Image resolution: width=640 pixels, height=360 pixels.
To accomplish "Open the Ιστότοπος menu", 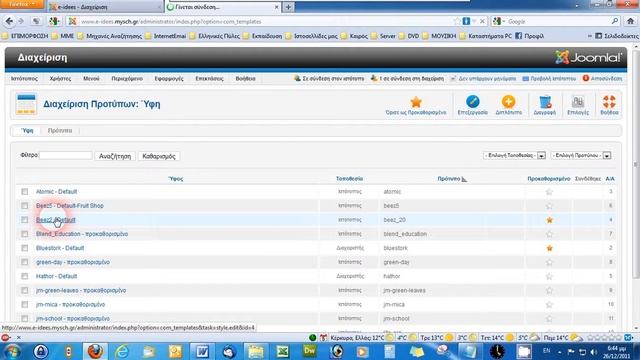I will tap(24, 78).
